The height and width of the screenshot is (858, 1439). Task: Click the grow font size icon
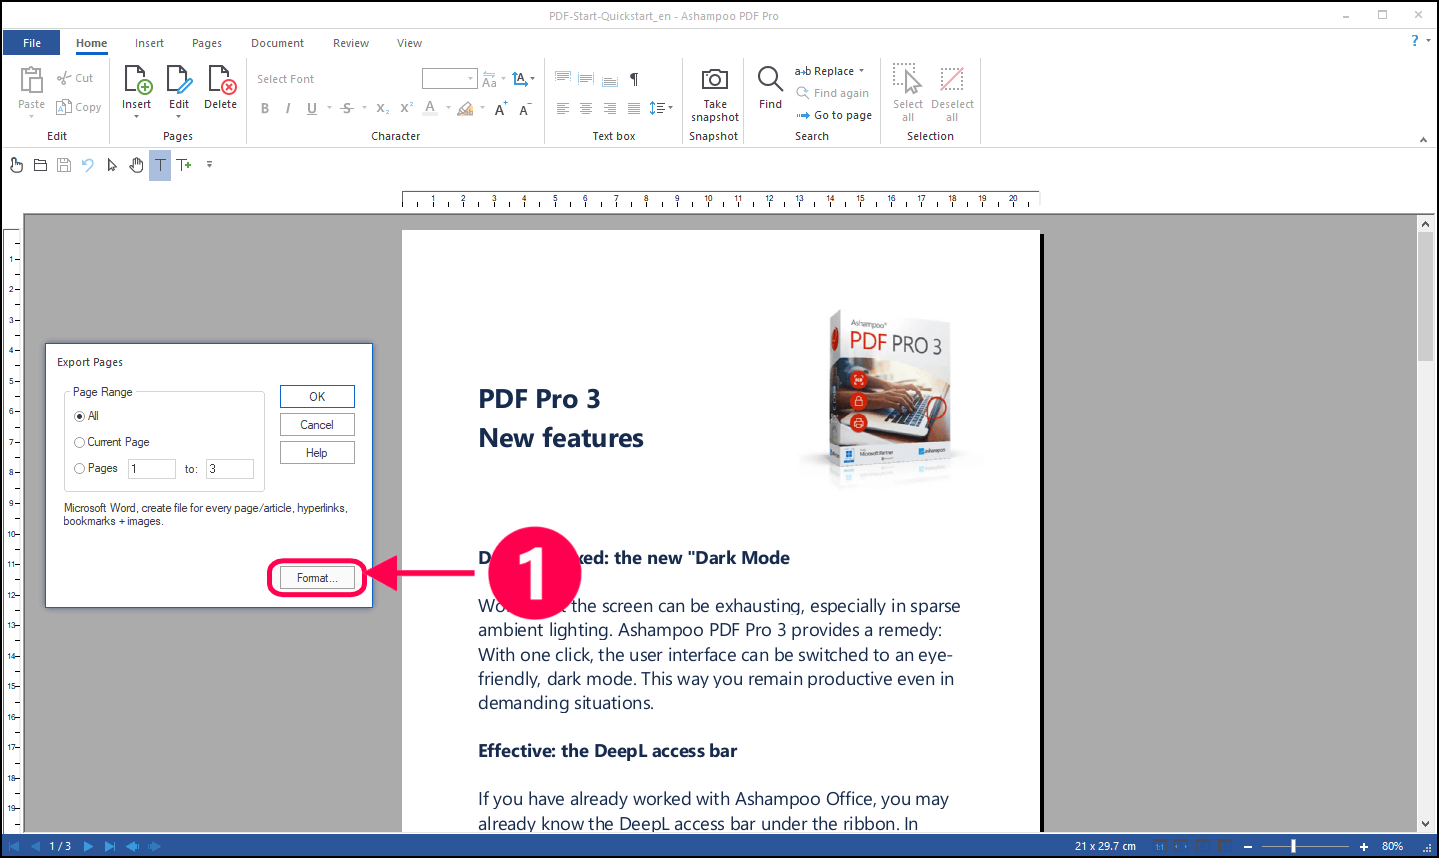(x=501, y=108)
